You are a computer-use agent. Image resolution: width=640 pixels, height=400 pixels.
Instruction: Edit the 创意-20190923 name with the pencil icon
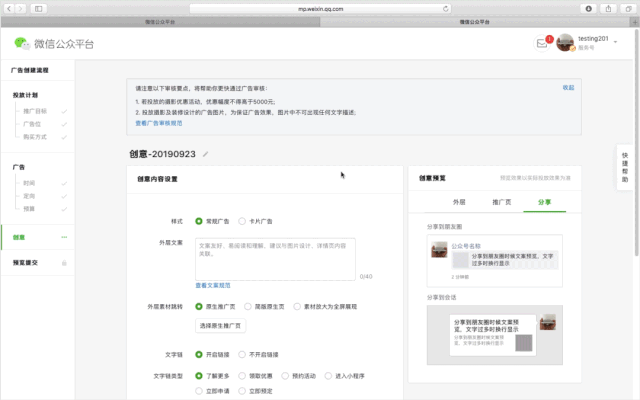click(x=206, y=154)
